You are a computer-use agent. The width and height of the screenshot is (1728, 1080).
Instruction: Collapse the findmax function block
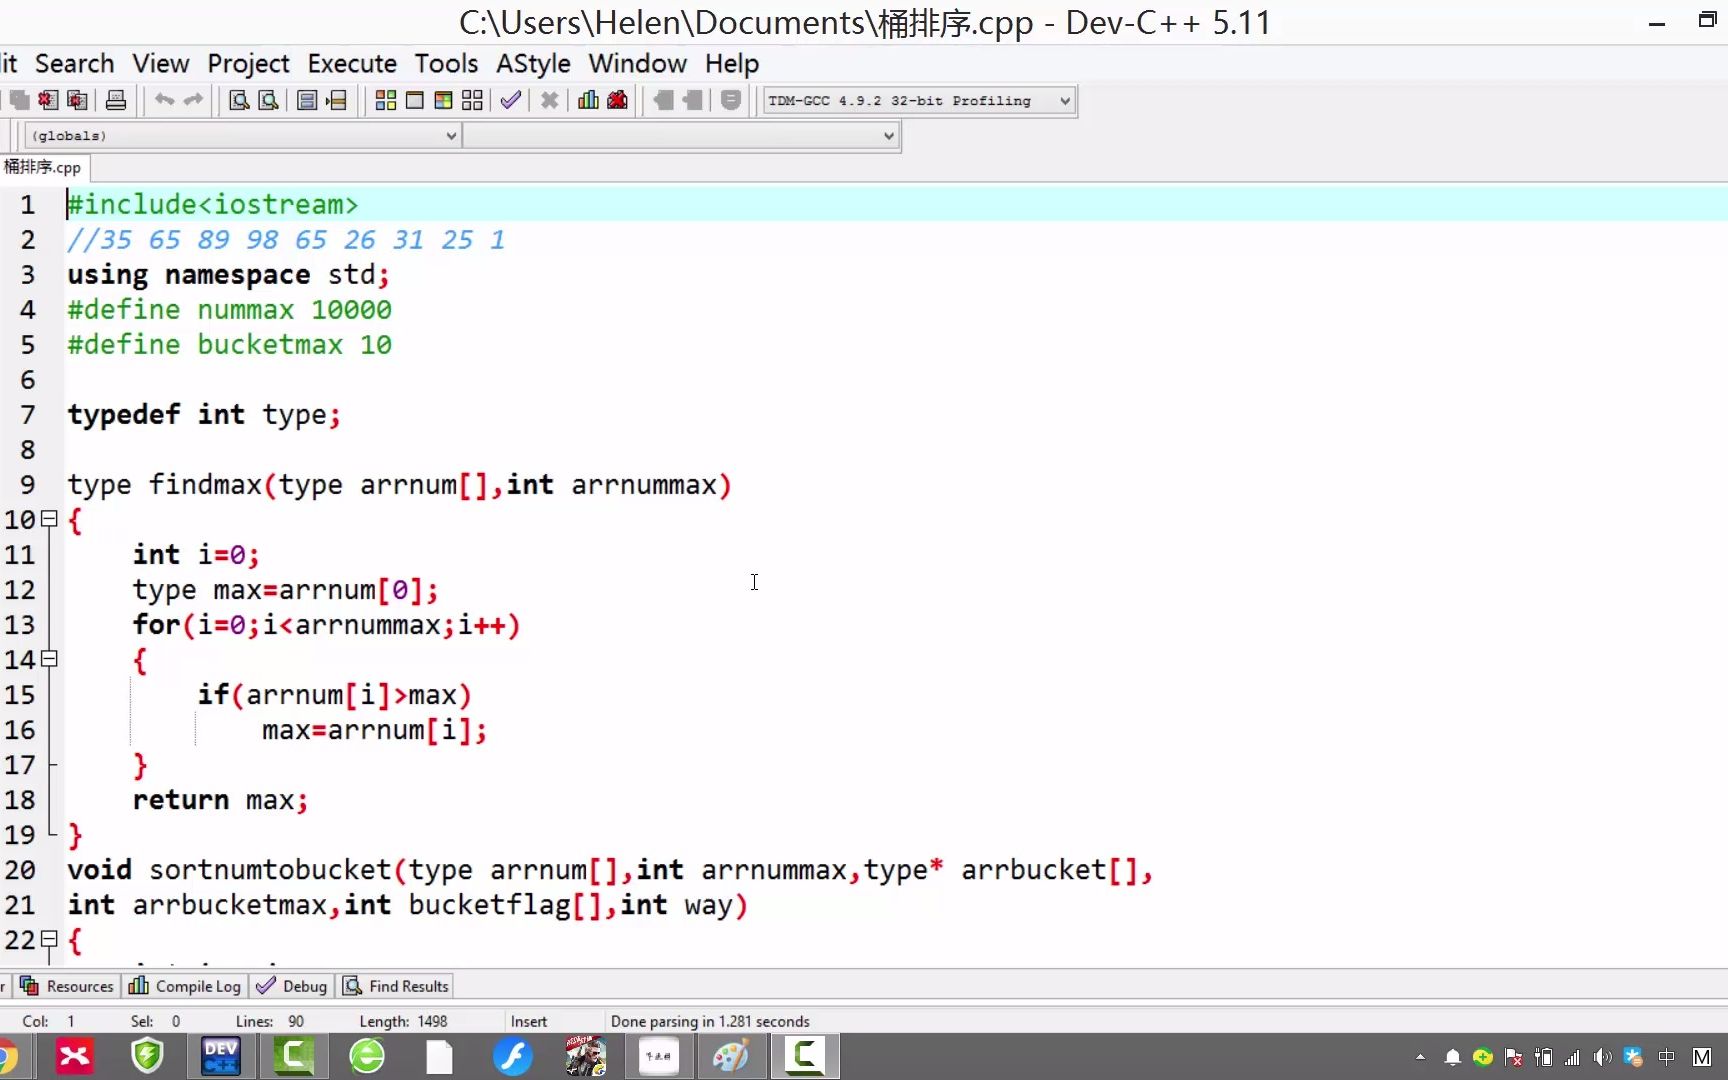pyautogui.click(x=49, y=519)
